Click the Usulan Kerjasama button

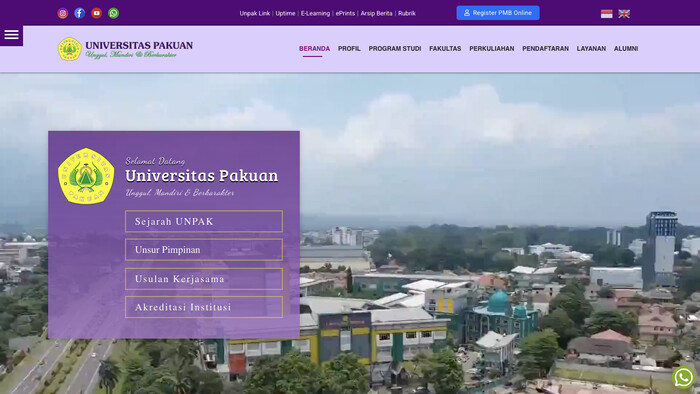(204, 279)
